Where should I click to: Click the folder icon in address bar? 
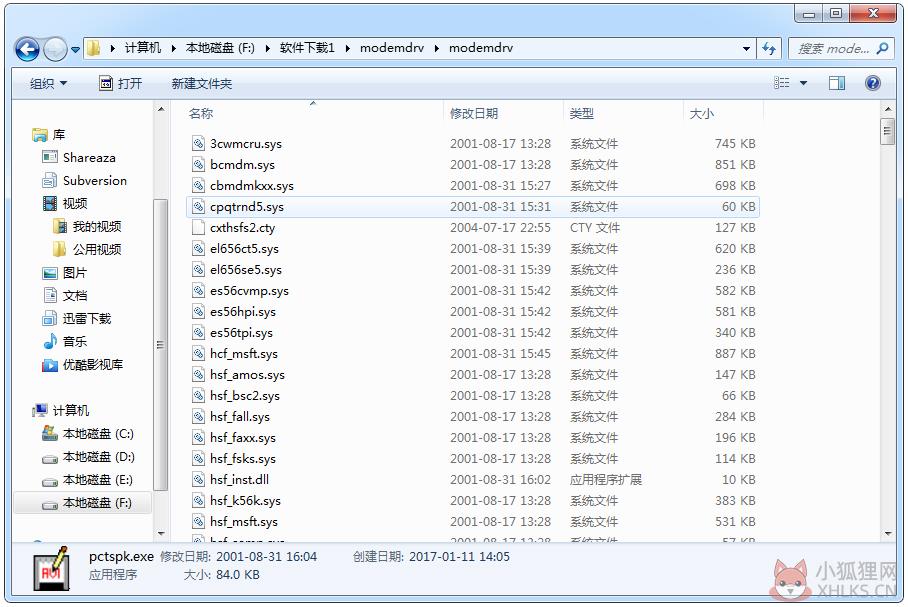tap(94, 48)
